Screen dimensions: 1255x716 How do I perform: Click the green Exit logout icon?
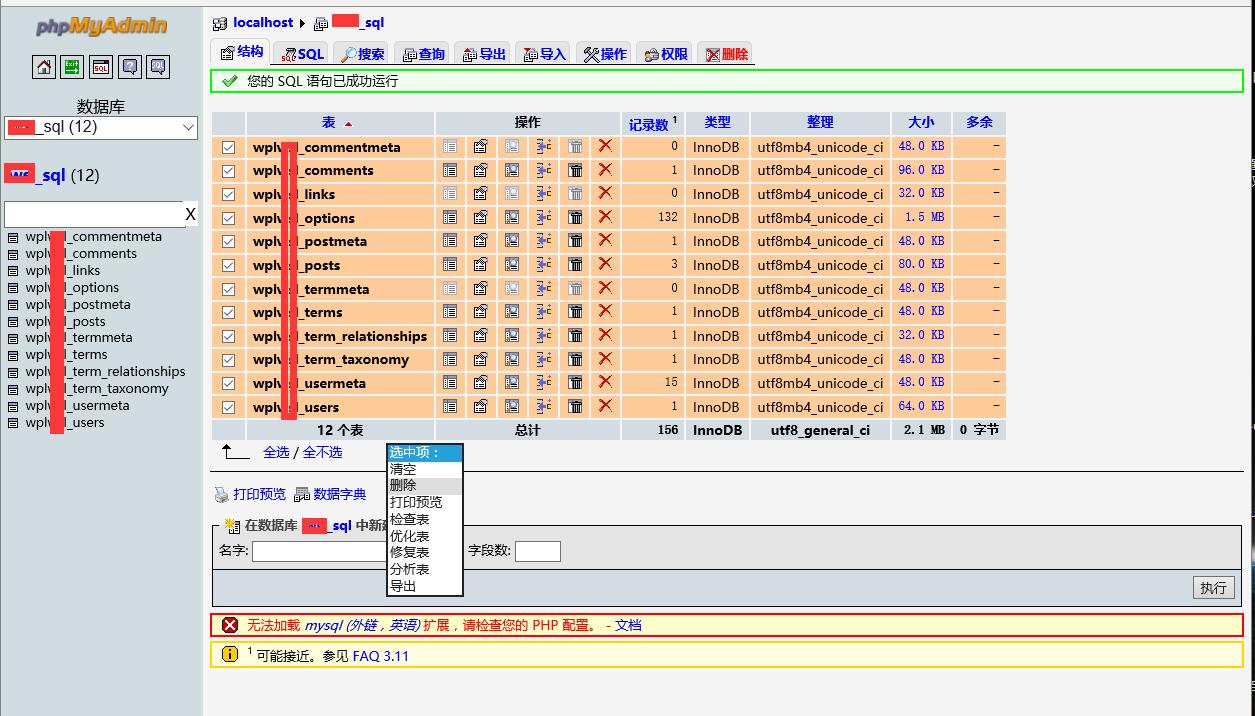72,67
